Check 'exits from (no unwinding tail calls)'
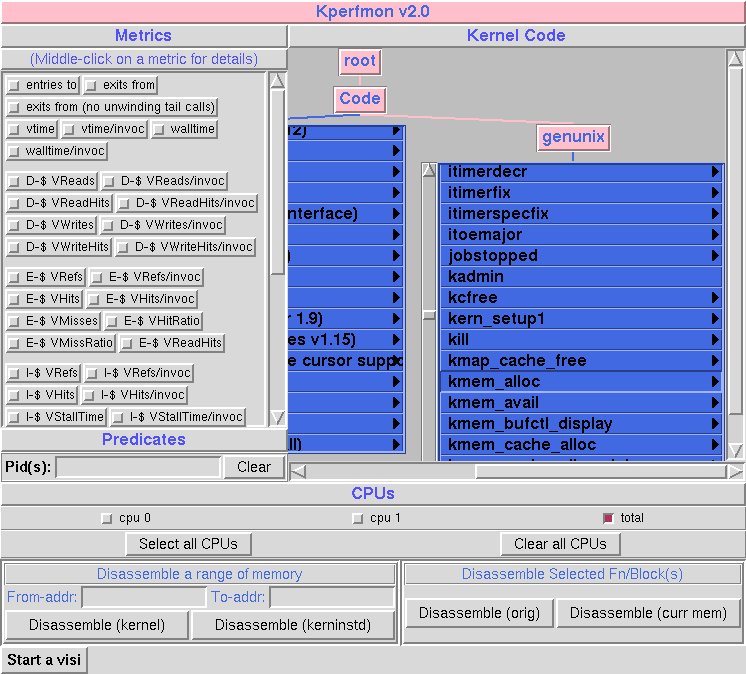The width and height of the screenshot is (746, 674). [14, 107]
